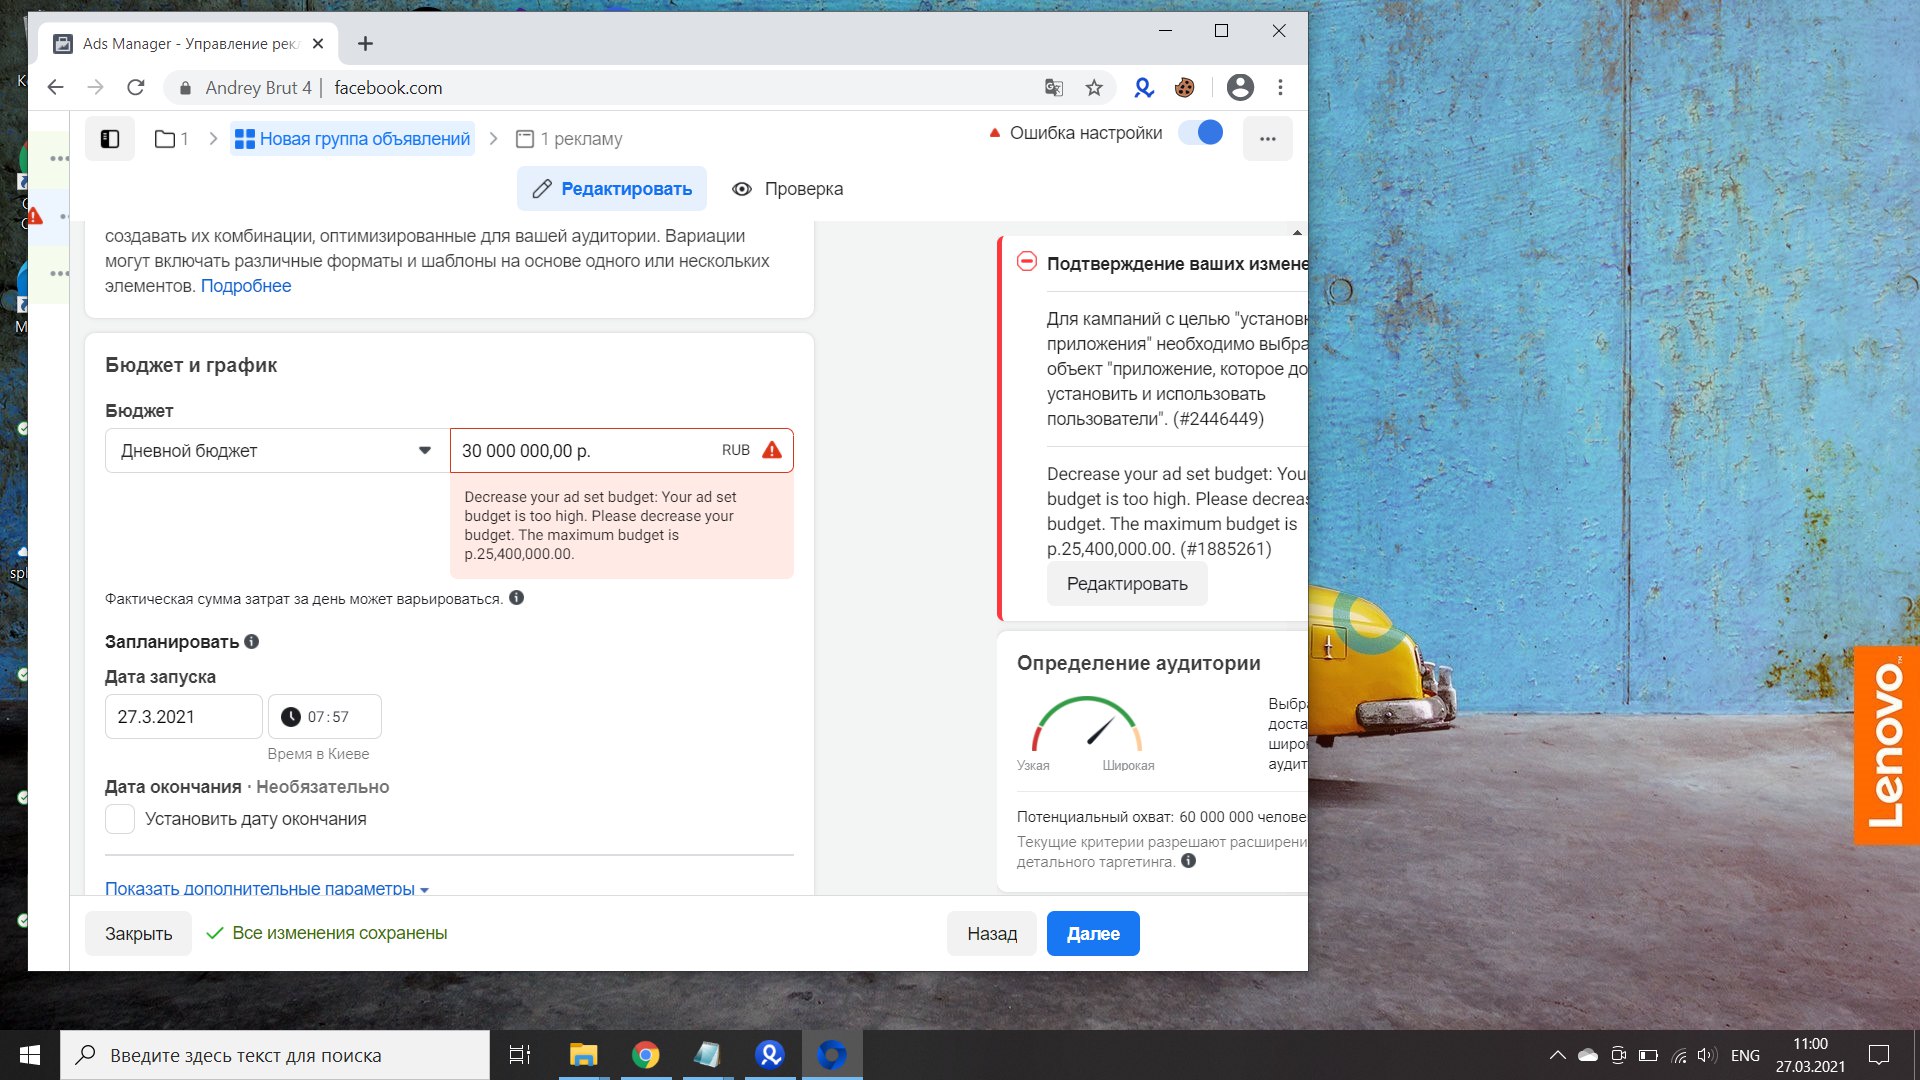This screenshot has width=1920, height=1080.
Task: Select Новая группа объявлений breadcrumb
Action: 353,139
